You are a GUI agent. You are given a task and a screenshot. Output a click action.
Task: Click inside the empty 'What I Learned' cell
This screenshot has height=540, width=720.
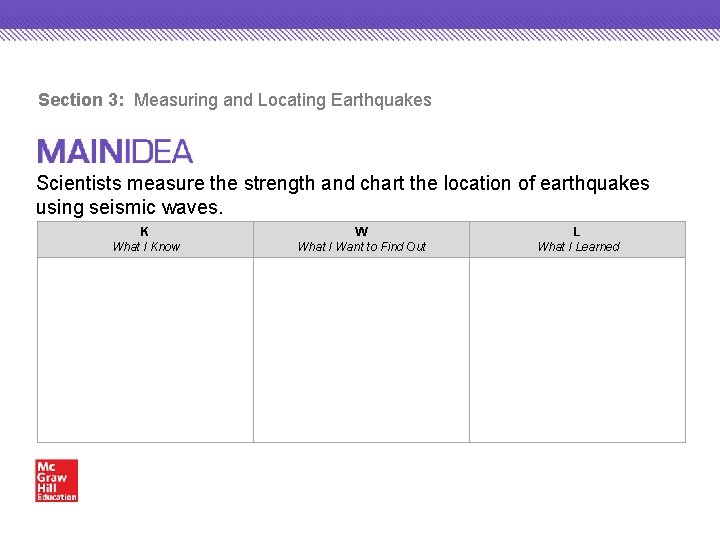pos(577,350)
